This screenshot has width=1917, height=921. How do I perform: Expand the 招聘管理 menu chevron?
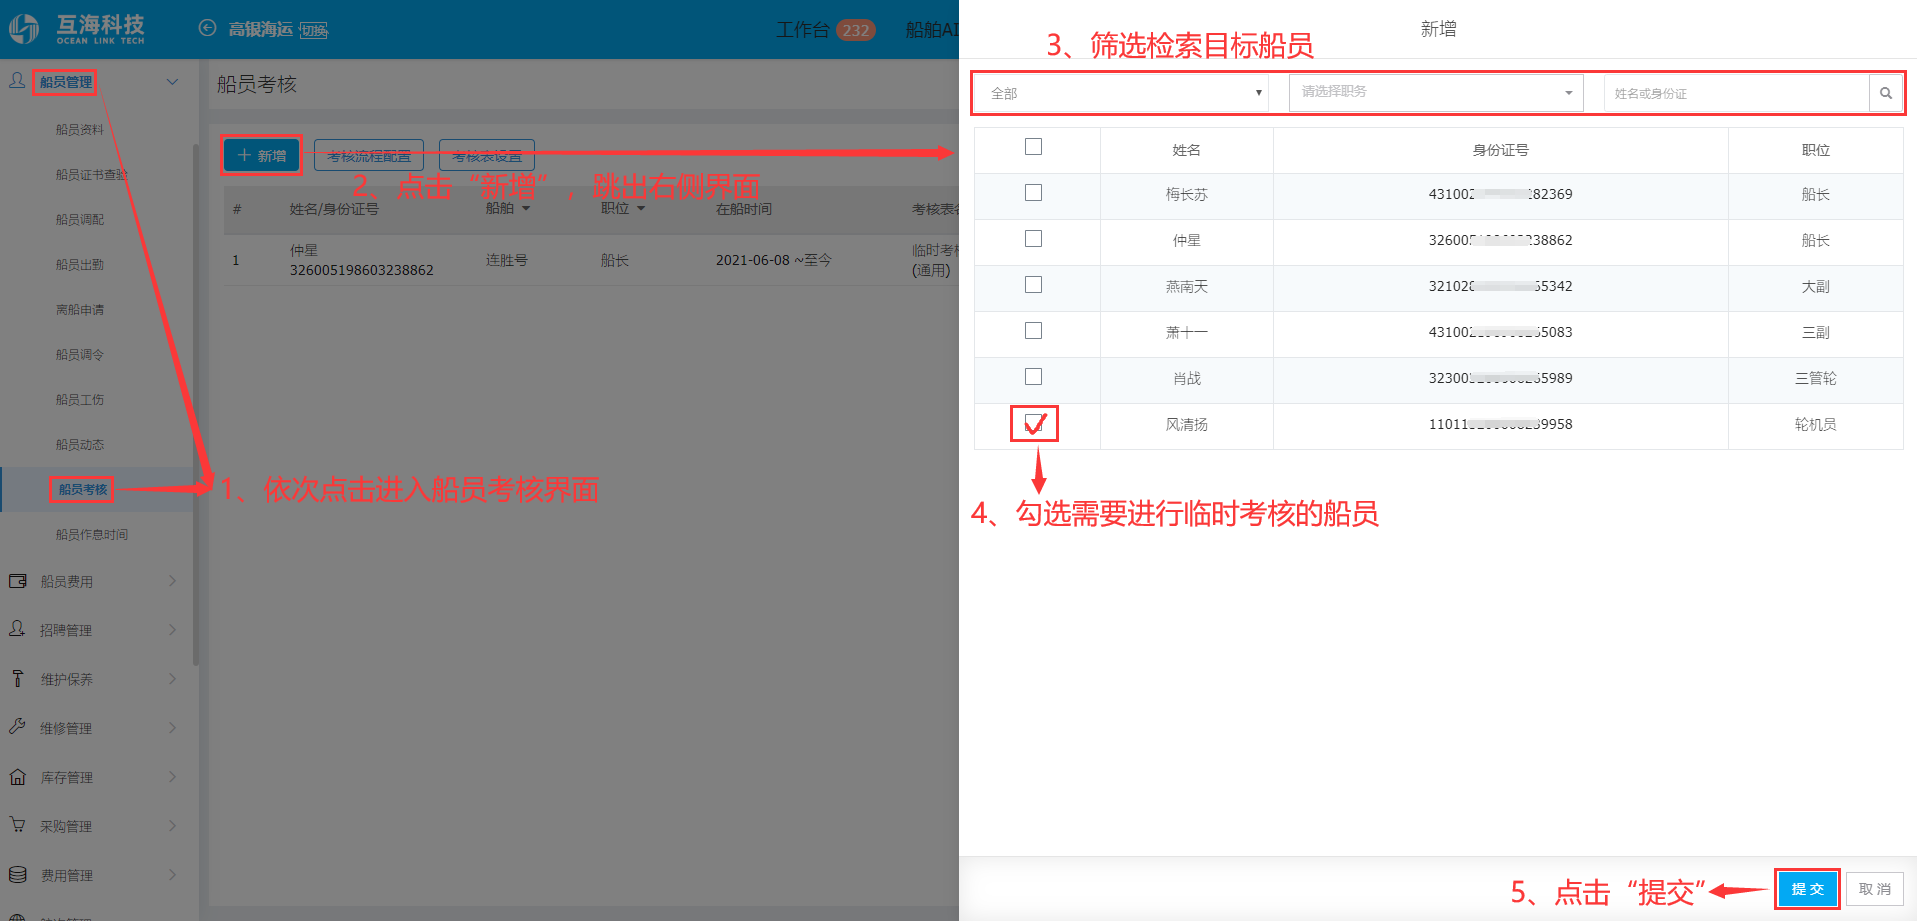(x=172, y=630)
